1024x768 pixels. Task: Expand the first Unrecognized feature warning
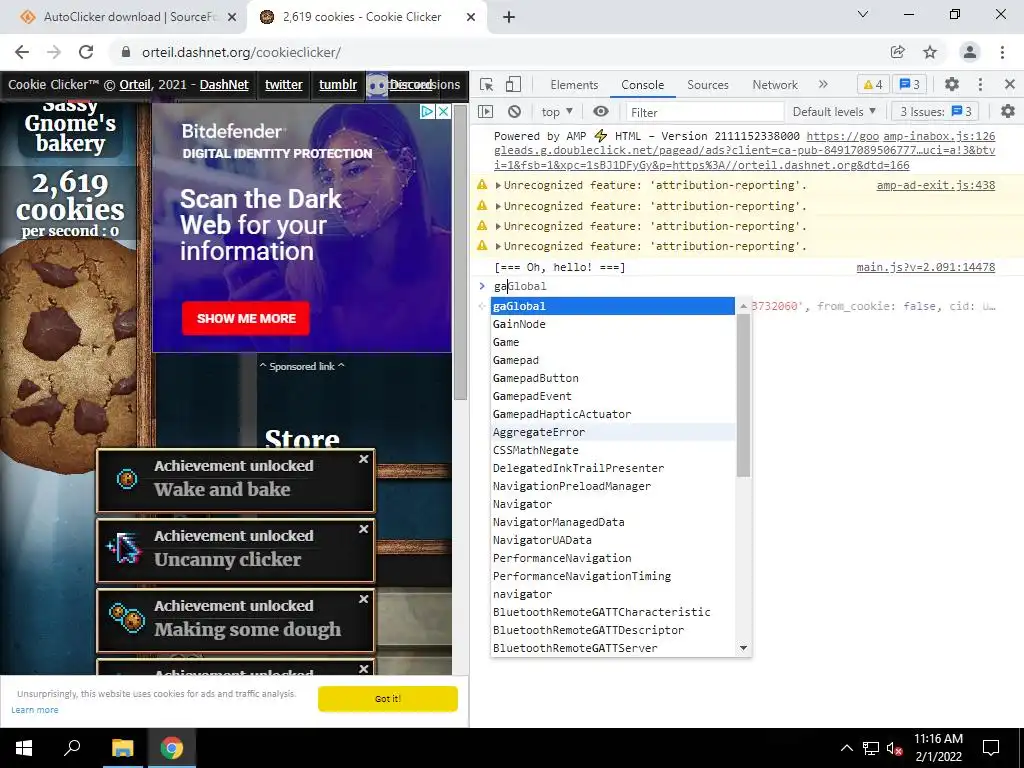coord(498,185)
